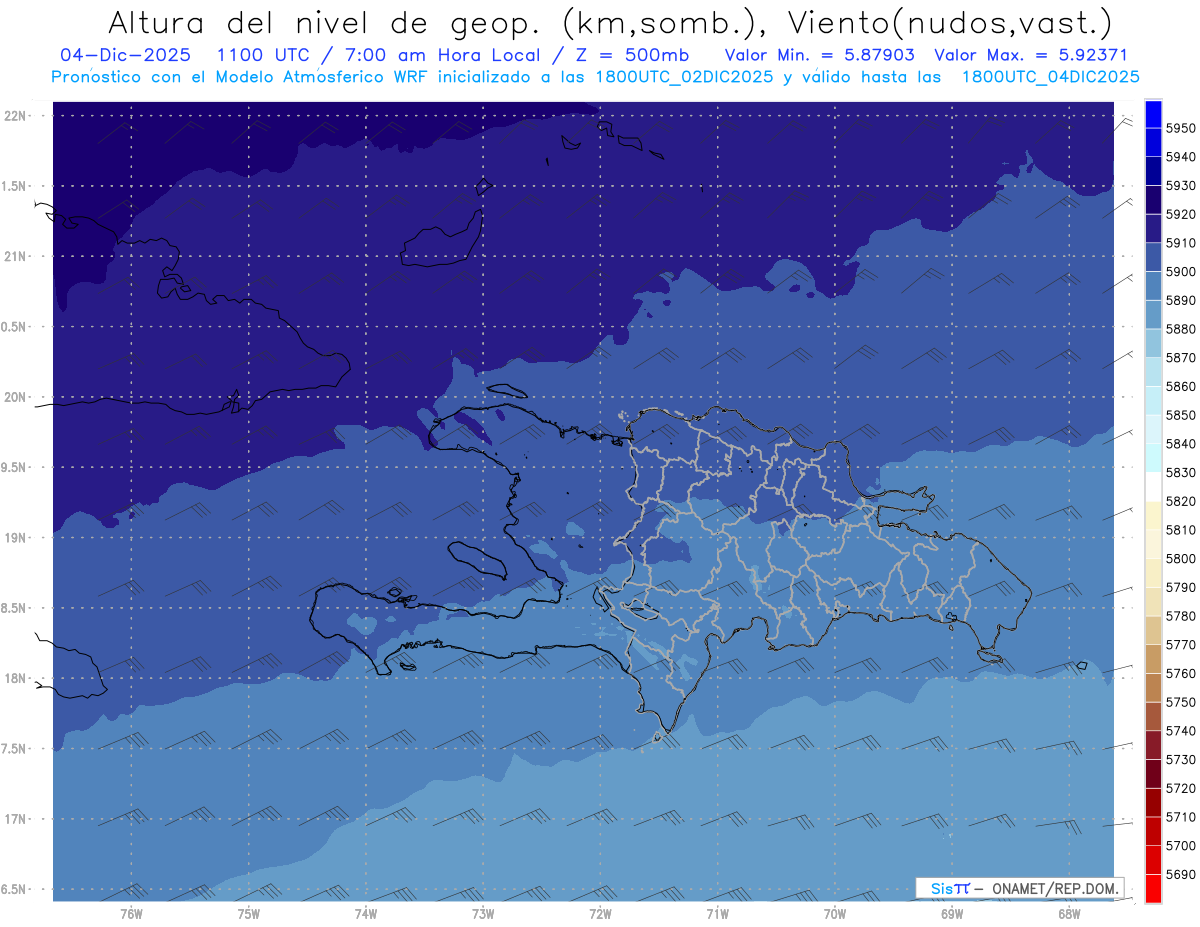
Task: Pick the swatch between 5920 and 5910
Action: coord(1153,229)
